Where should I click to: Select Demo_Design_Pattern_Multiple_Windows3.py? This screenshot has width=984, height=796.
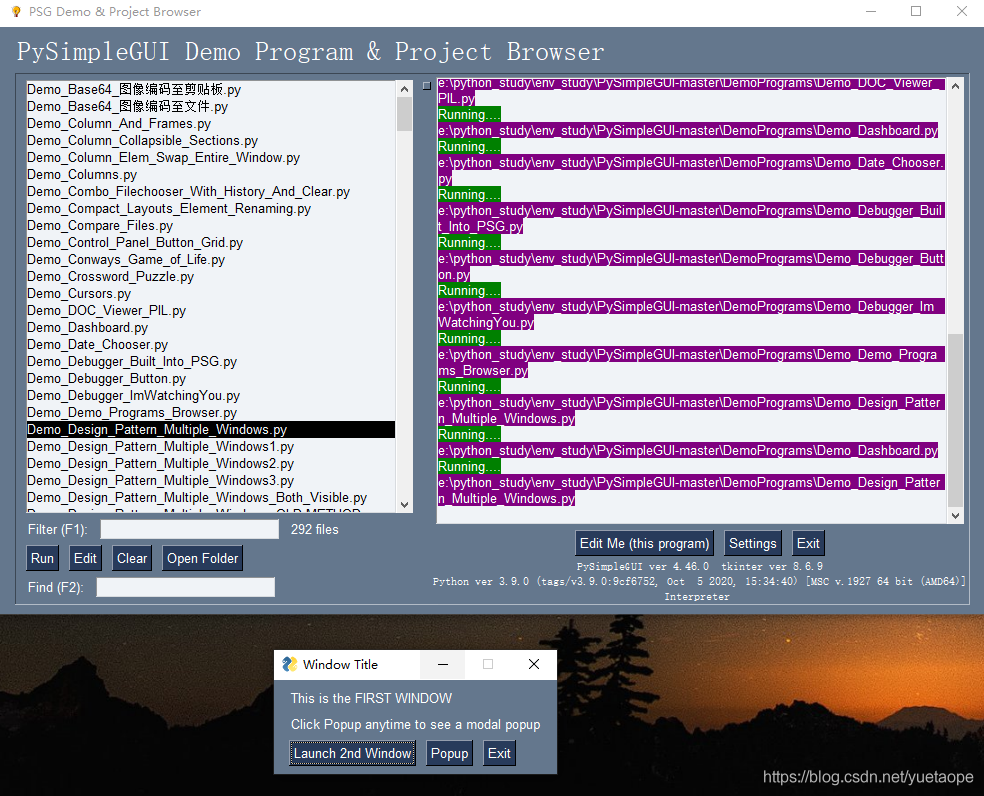211,480
